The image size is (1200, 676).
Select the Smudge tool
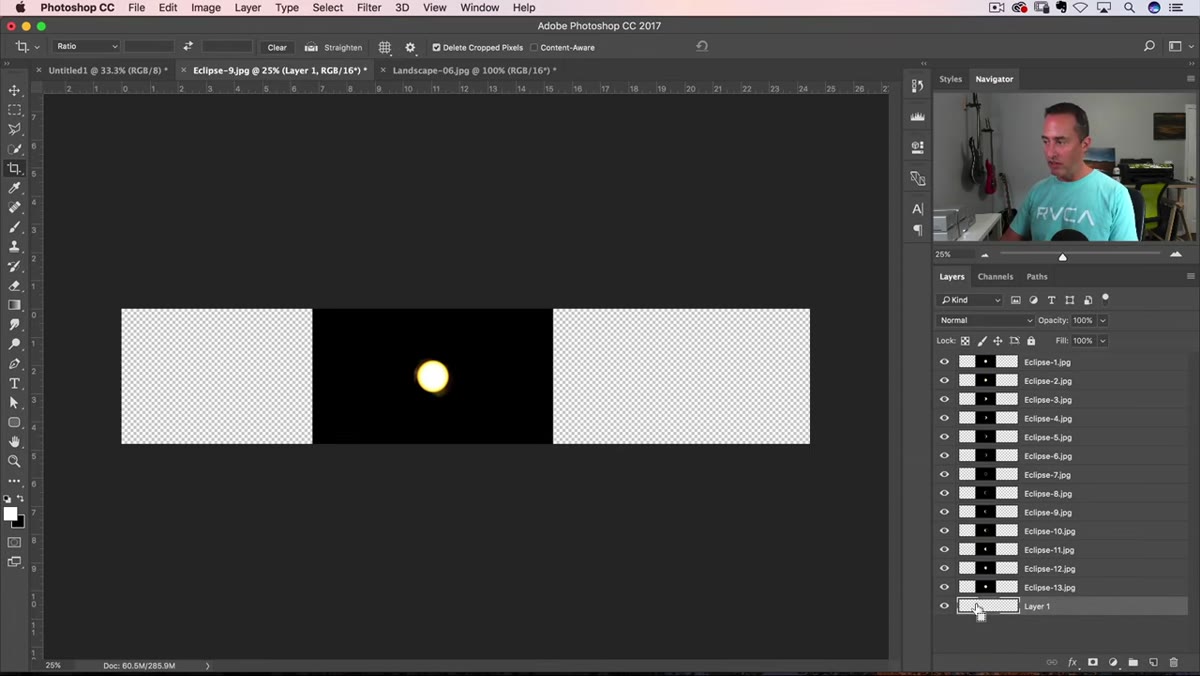click(14, 324)
